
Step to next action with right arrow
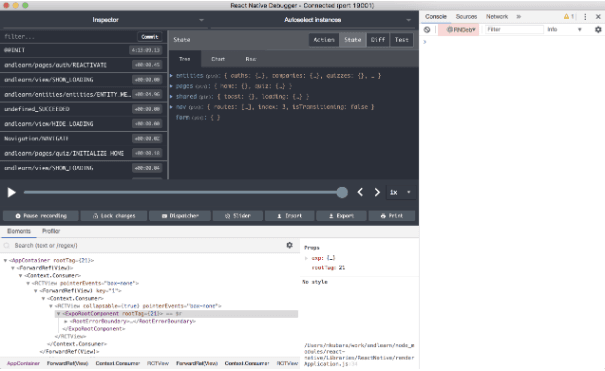click(x=377, y=192)
